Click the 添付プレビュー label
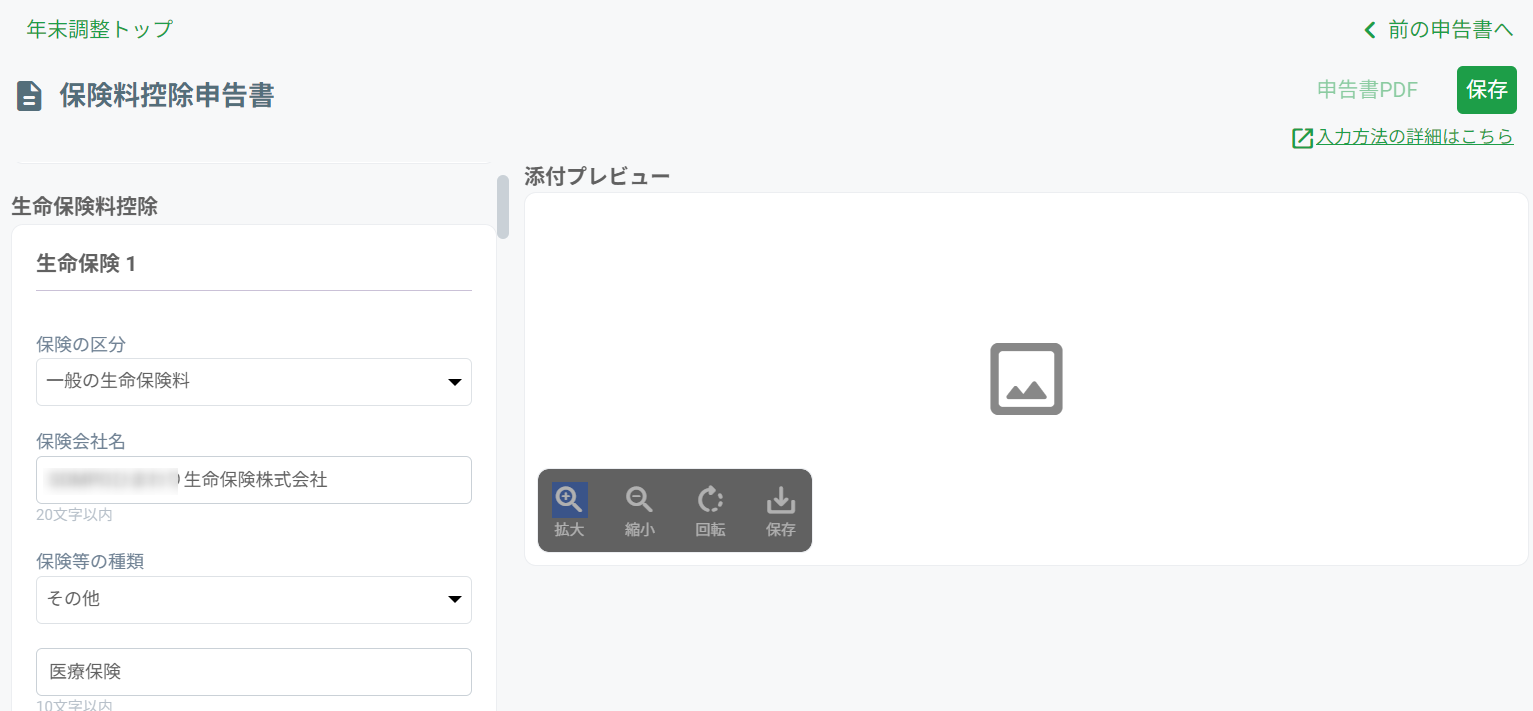This screenshot has height=711, width=1533. [x=597, y=177]
